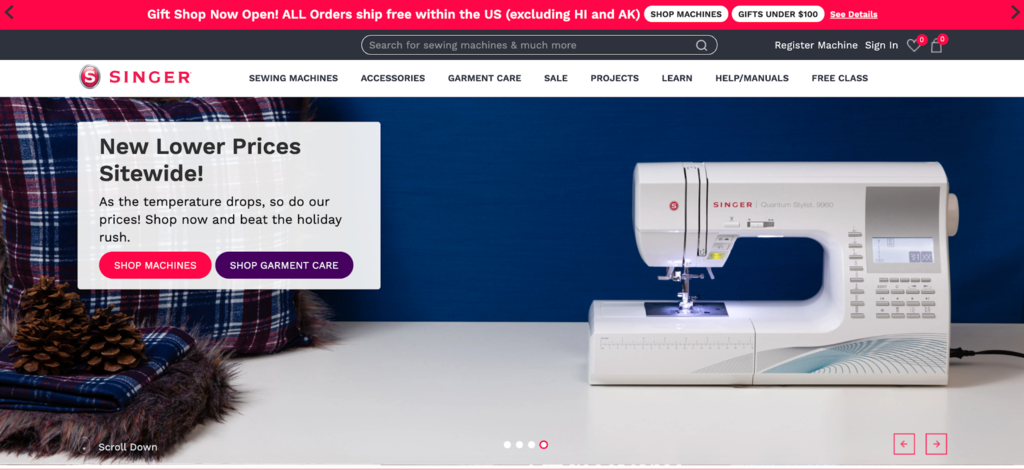Expand the Accessories menu
The image size is (1024, 470).
click(392, 78)
